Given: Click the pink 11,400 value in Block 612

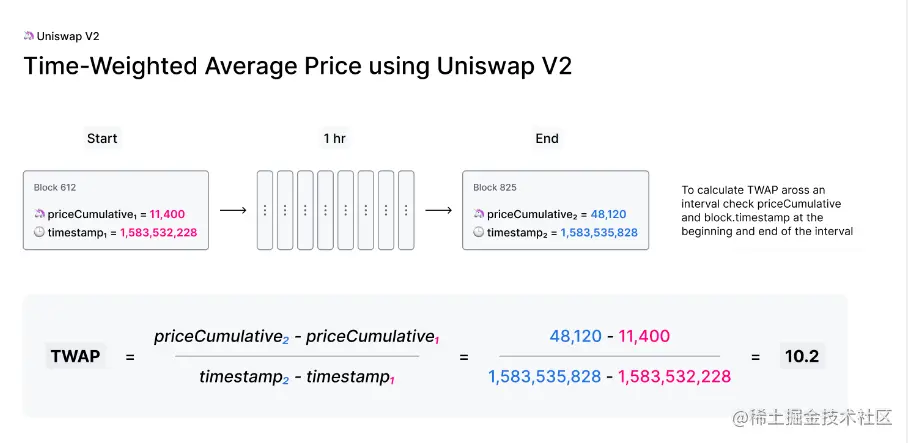Looking at the screenshot, I should (x=167, y=214).
